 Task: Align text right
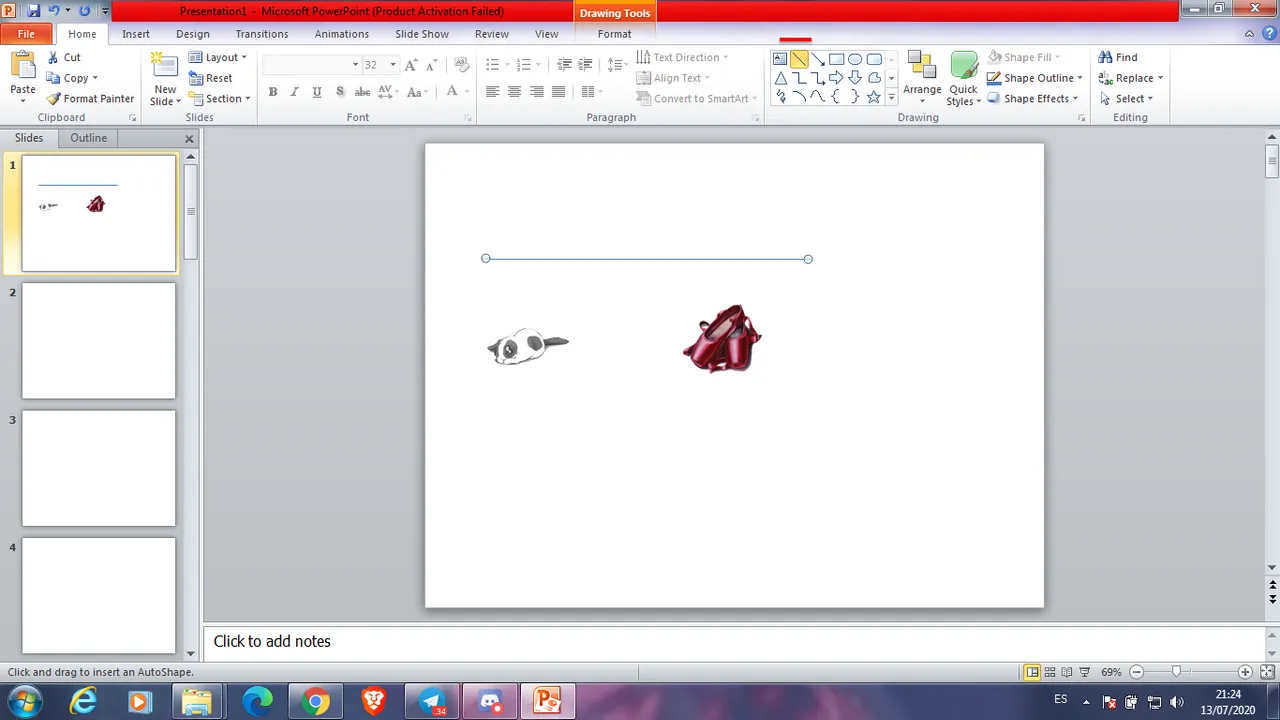(x=537, y=92)
